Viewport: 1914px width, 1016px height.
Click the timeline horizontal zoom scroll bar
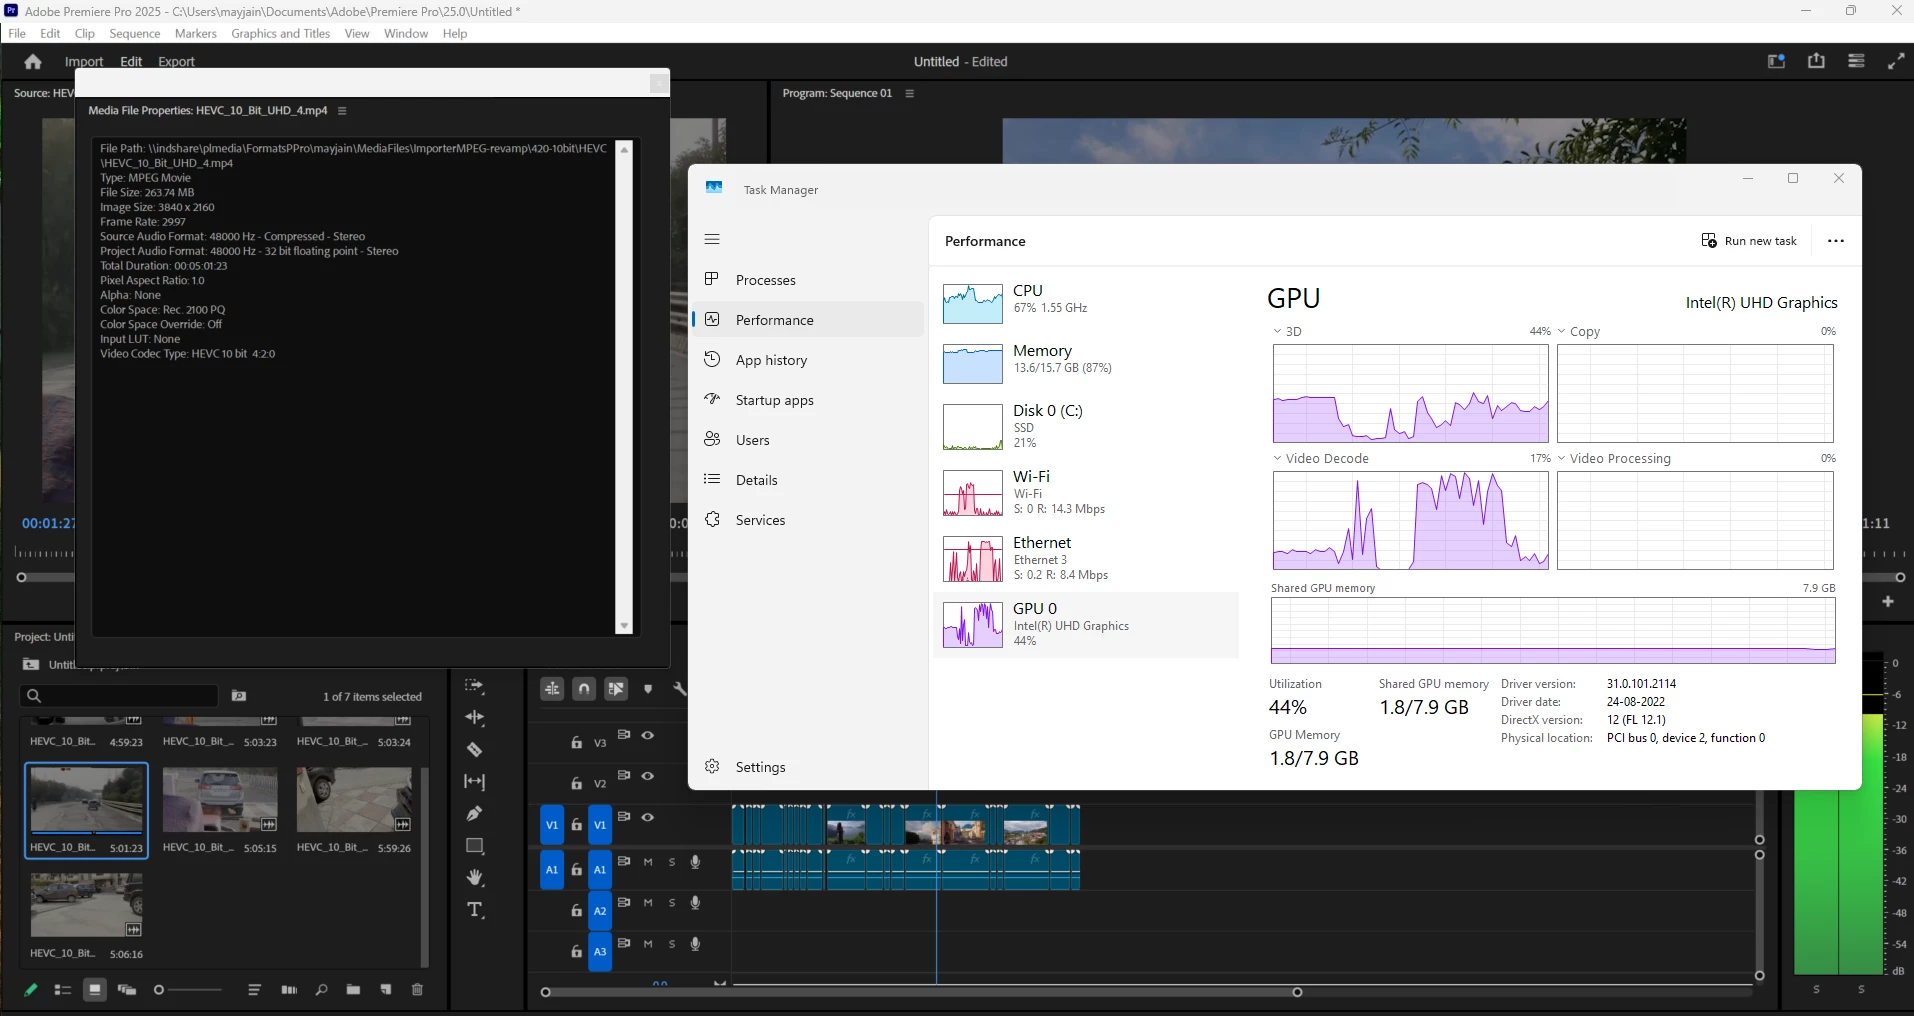pyautogui.click(x=921, y=992)
